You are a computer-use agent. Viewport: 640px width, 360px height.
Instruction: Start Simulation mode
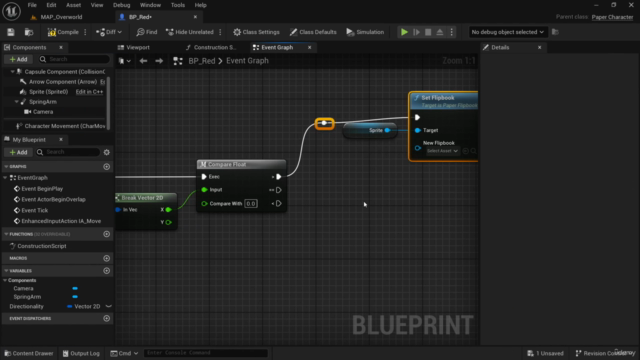(365, 32)
